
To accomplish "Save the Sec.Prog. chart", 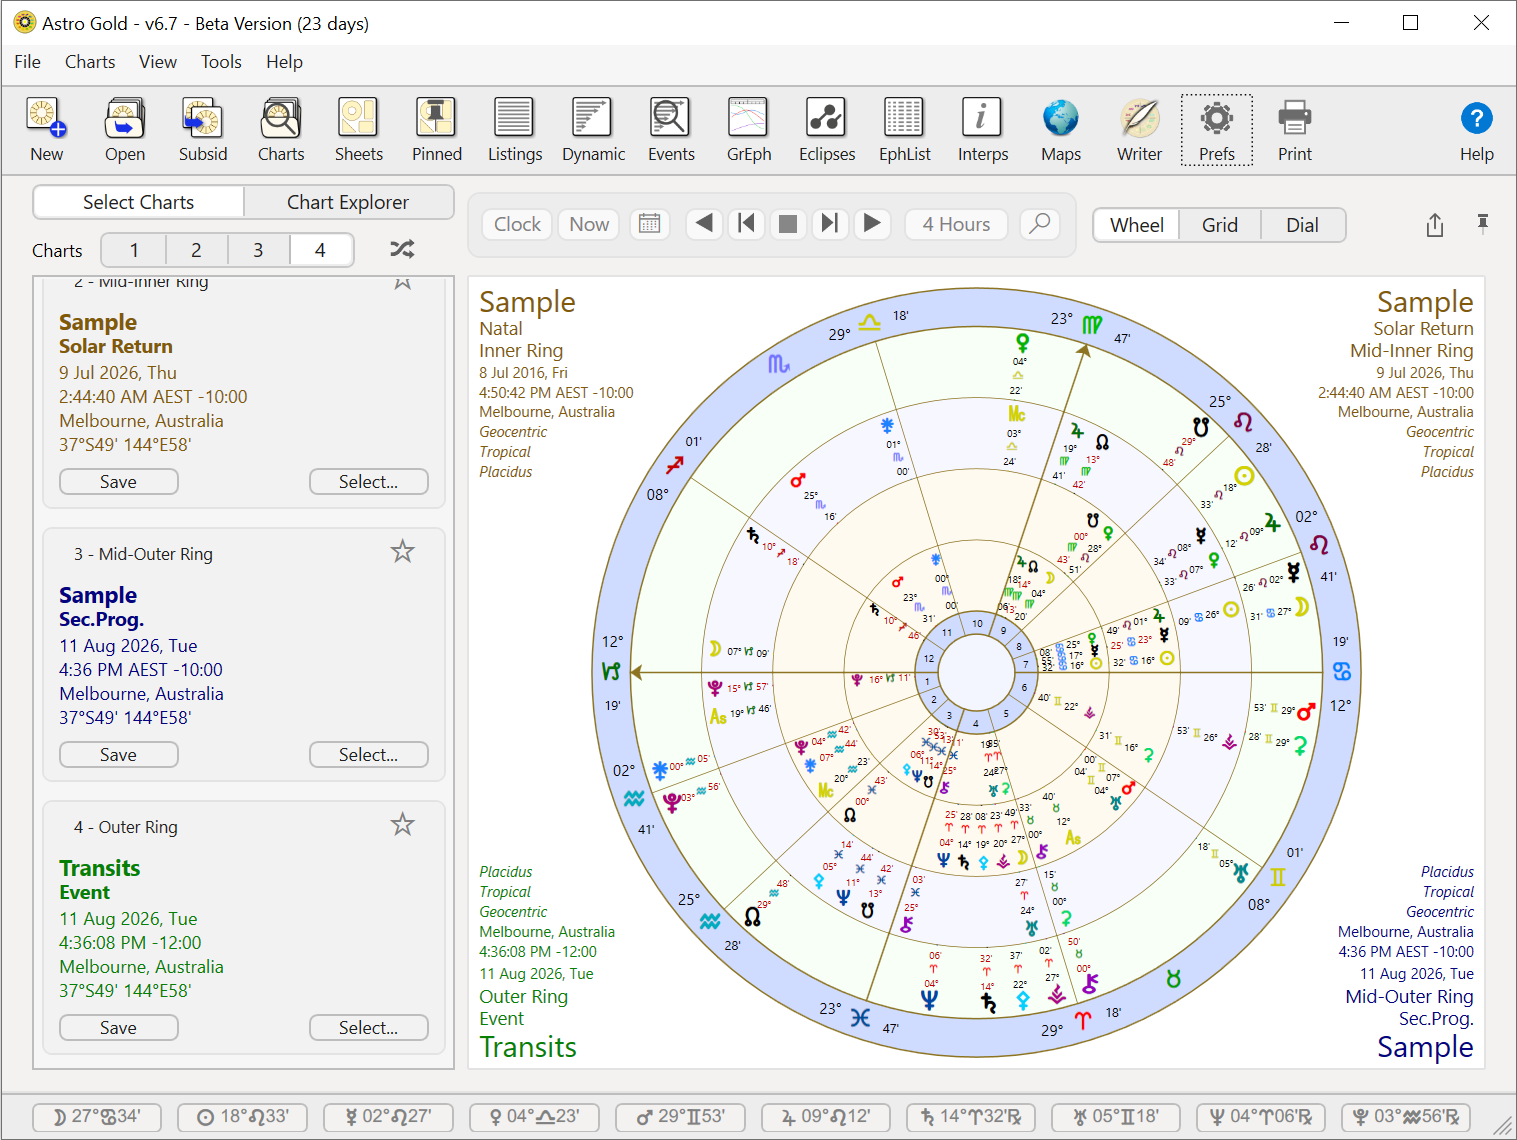I will pos(119,755).
